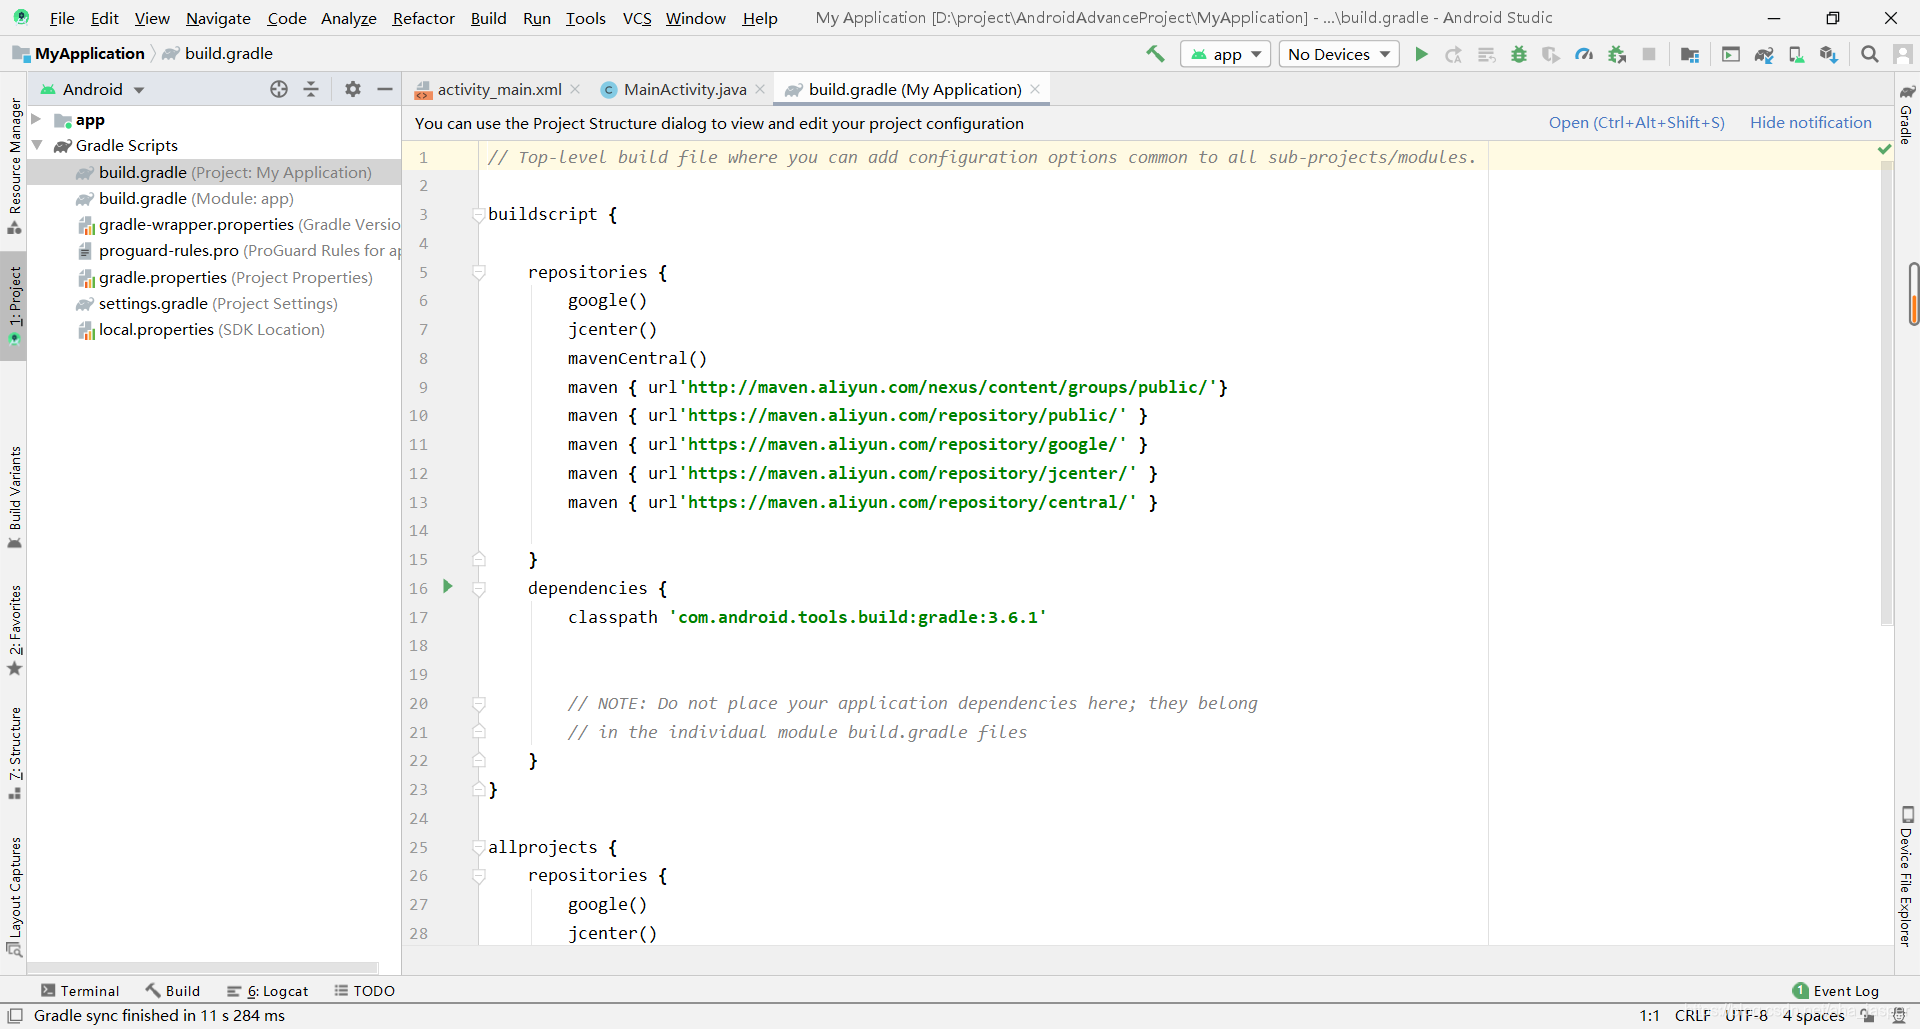The image size is (1920, 1029).
Task: Click green inspection checkmark in editor corner
Action: (x=1884, y=149)
